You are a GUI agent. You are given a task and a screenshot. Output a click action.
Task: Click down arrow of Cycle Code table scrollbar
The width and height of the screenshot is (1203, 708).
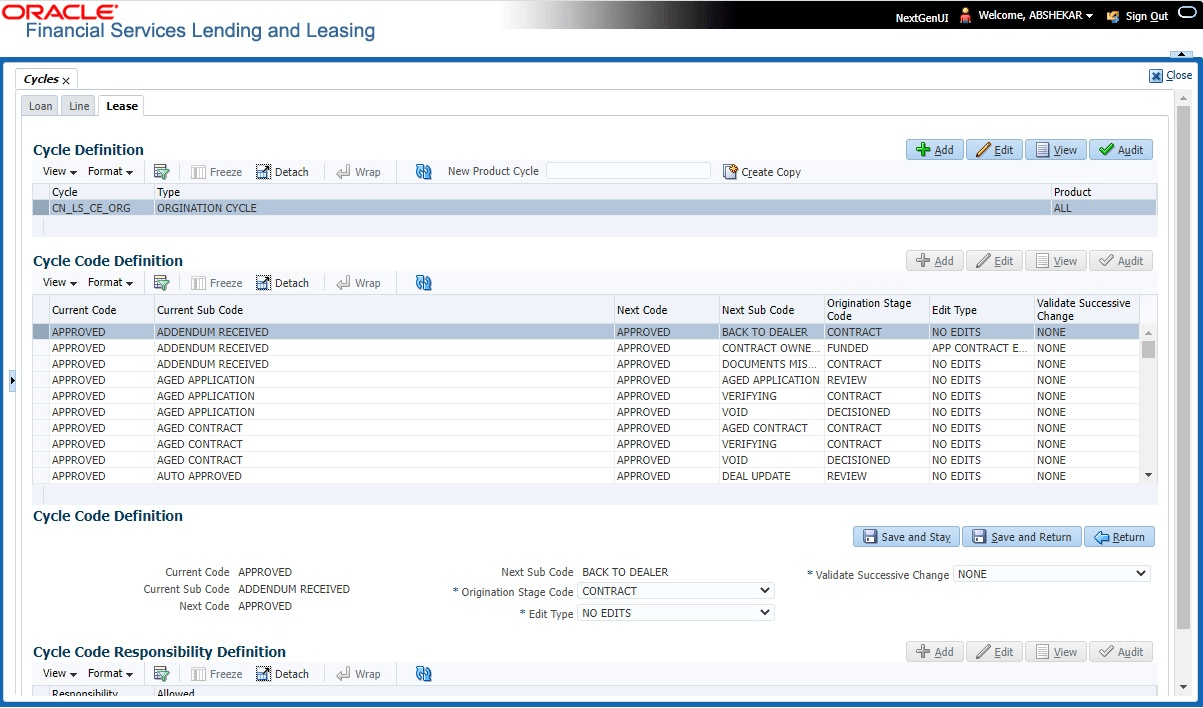(1148, 476)
